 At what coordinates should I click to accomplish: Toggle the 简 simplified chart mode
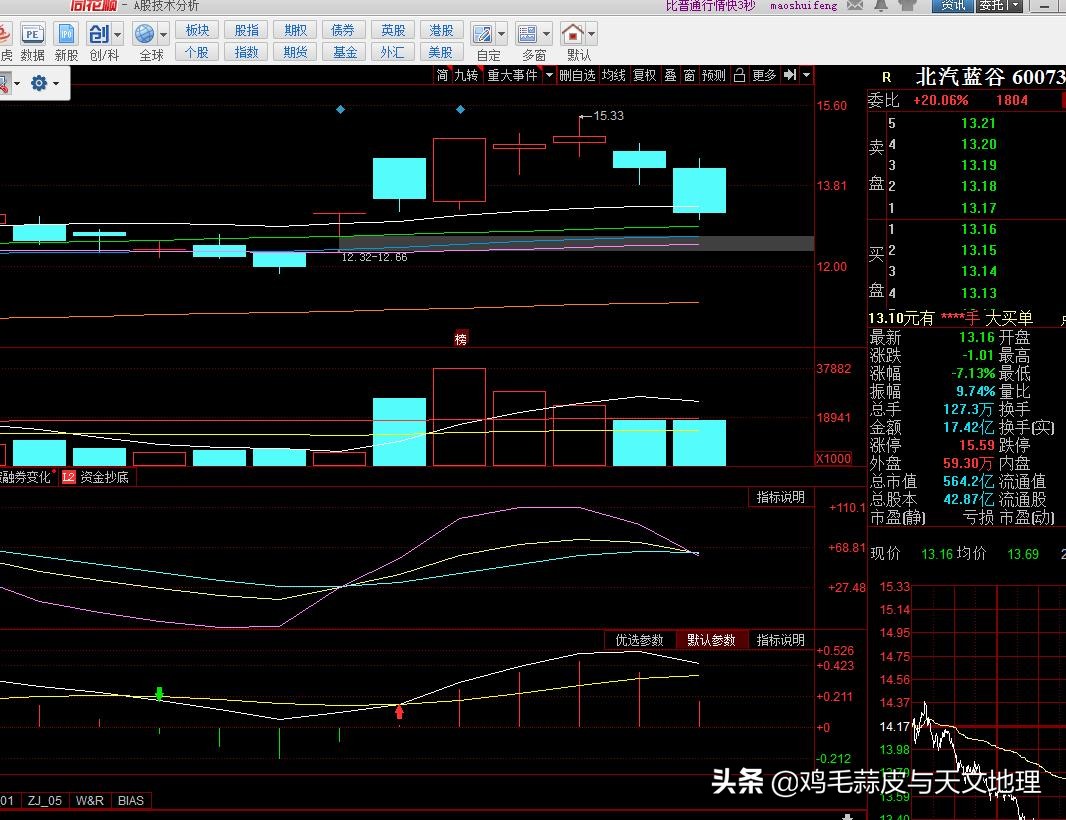[442, 75]
